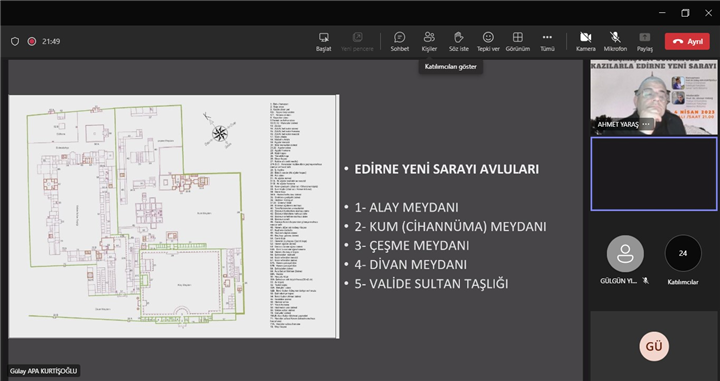
Task: Click the shield security icon
Action: (15, 41)
